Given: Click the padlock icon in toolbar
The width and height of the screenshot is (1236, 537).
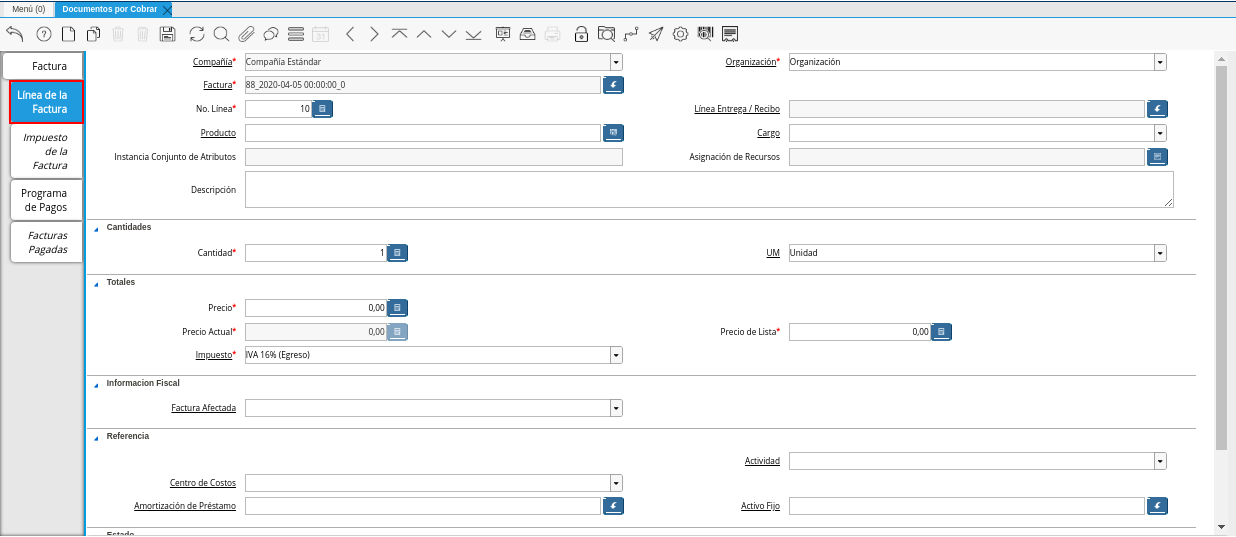Looking at the screenshot, I should coord(581,34).
